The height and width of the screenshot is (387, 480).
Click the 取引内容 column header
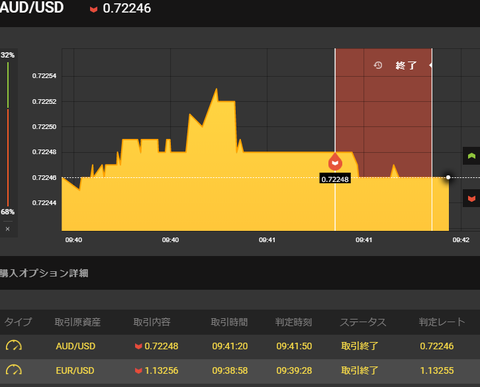pos(152,322)
